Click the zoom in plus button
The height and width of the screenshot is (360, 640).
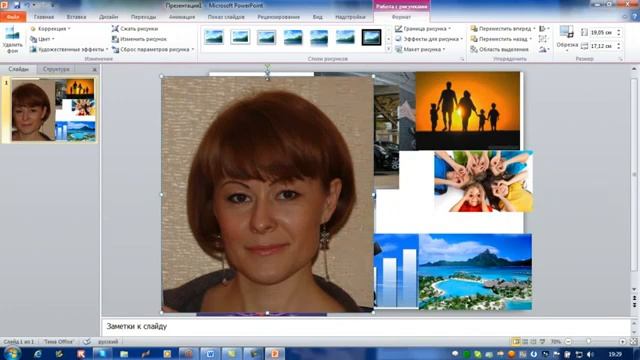(x=622, y=341)
